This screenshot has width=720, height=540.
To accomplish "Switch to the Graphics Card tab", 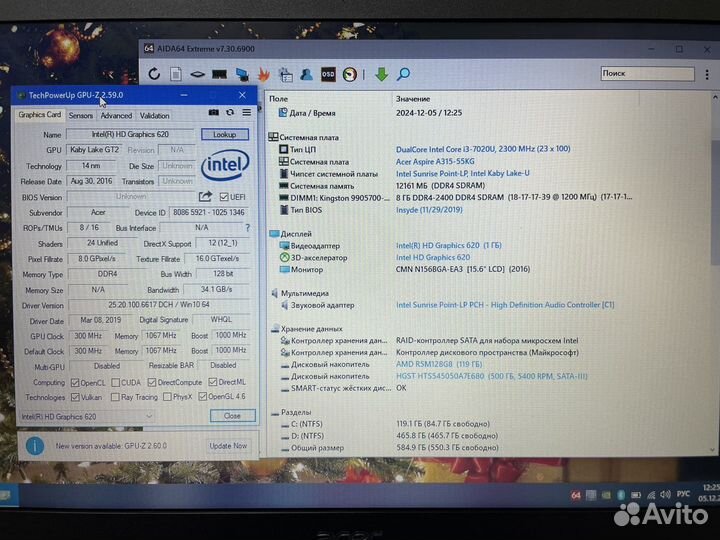I will 39,115.
